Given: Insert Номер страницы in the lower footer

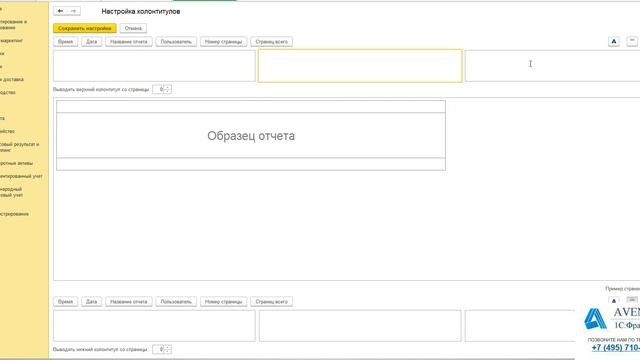Looking at the screenshot, I should point(223,302).
